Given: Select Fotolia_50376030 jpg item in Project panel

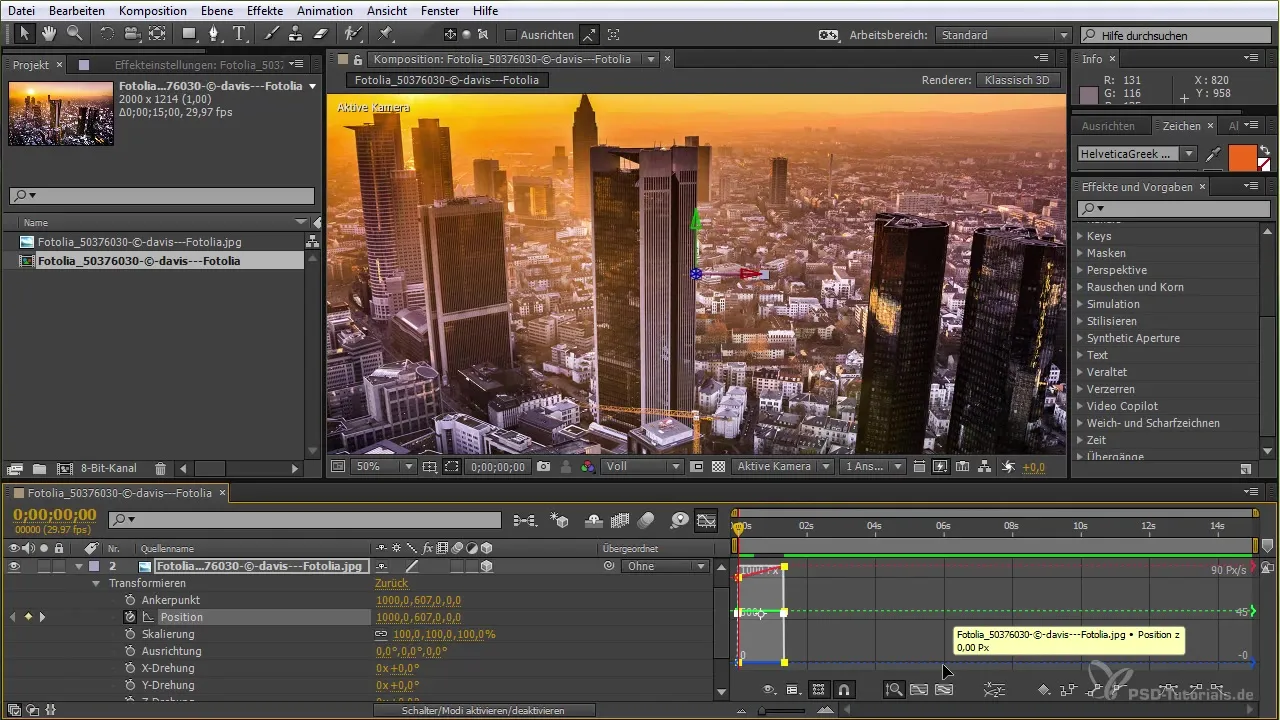Looking at the screenshot, I should (x=139, y=242).
